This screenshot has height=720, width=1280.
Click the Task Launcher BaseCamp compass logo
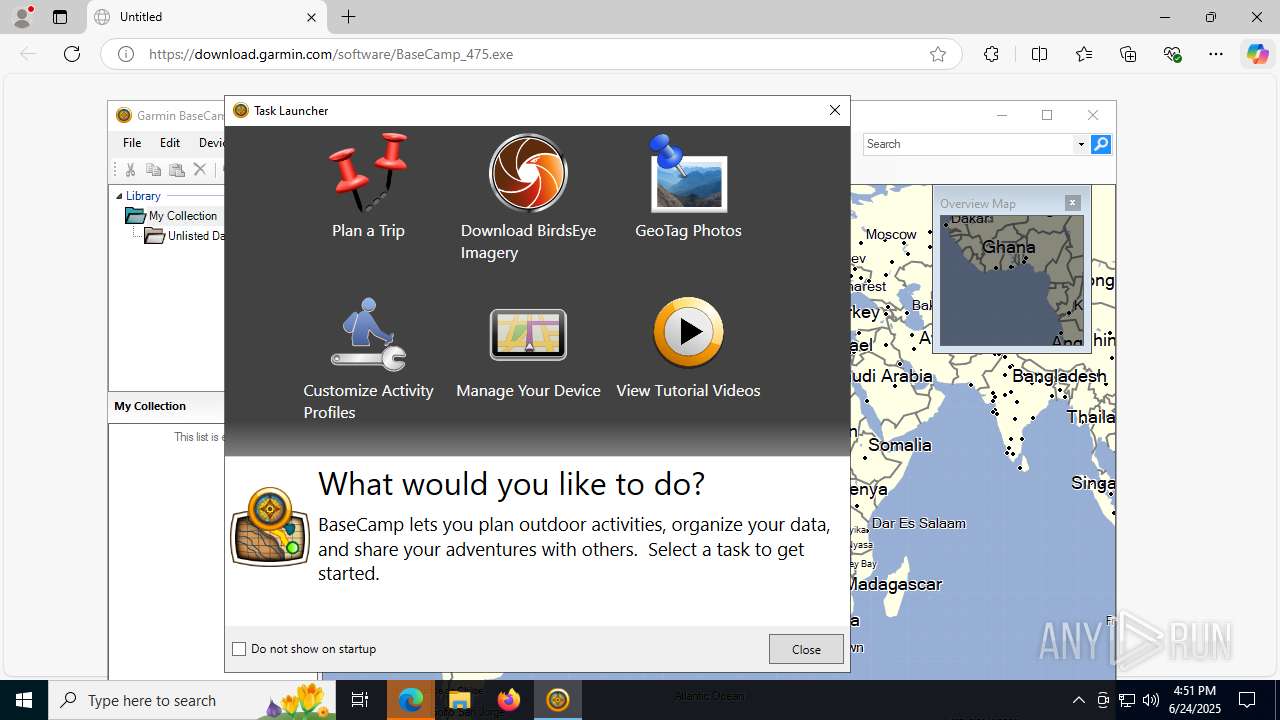[x=270, y=527]
